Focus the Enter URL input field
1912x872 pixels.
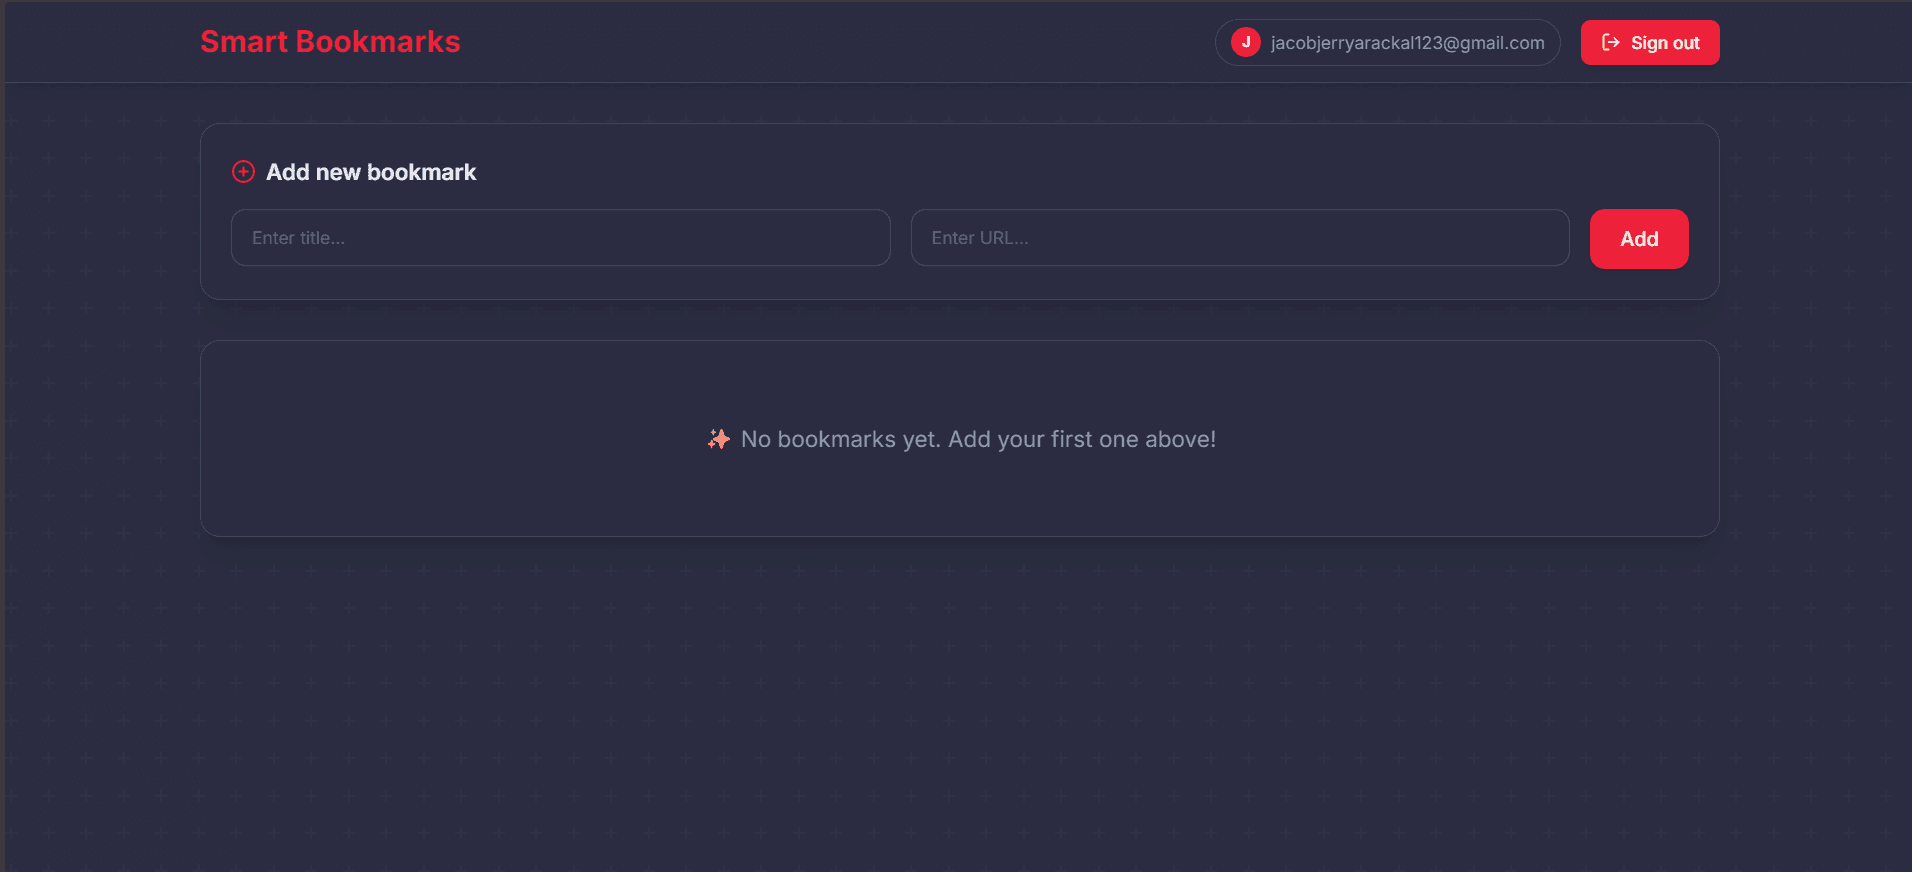1239,238
